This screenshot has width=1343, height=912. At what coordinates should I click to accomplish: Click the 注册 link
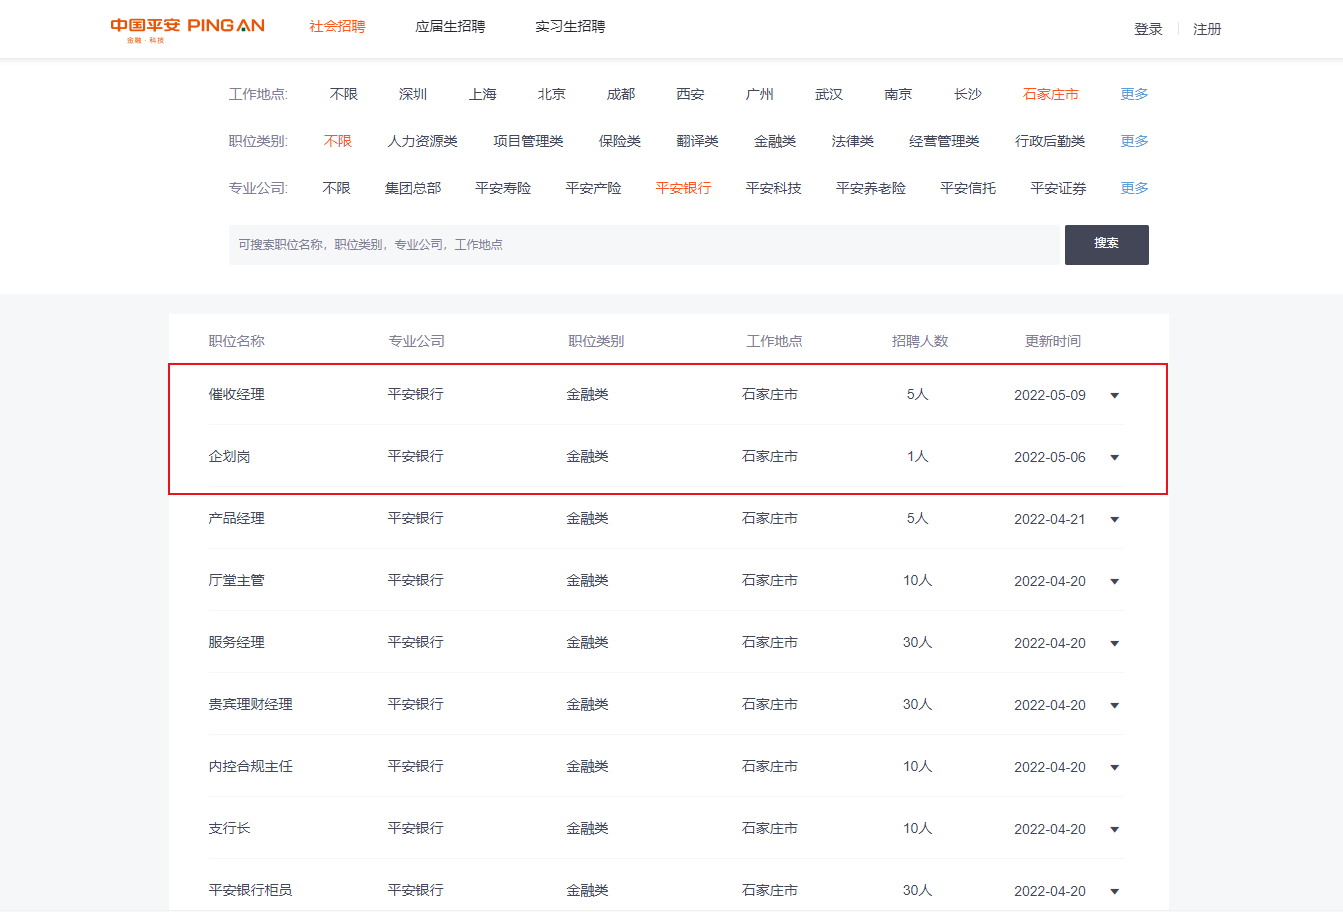click(1207, 29)
